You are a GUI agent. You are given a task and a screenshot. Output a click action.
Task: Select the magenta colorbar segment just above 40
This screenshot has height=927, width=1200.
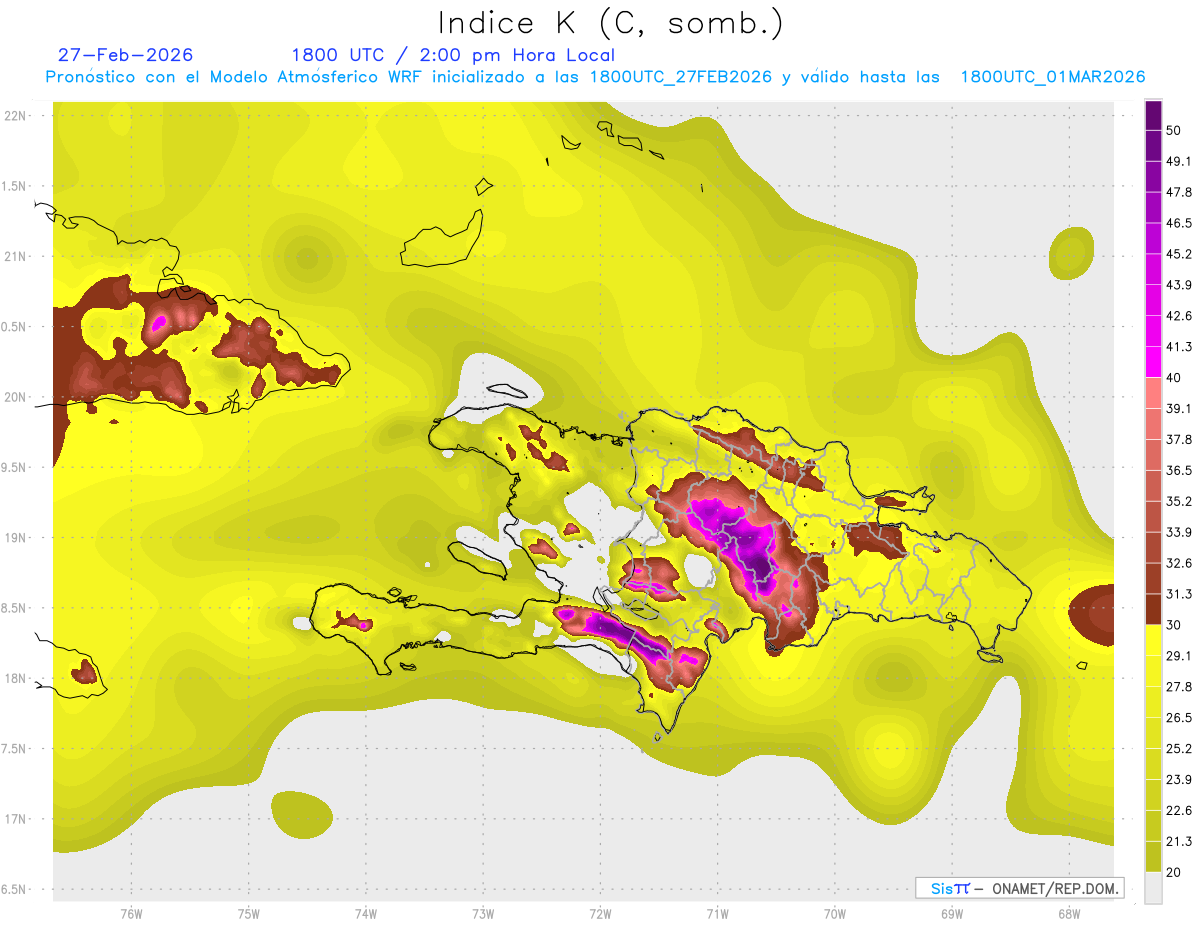click(x=1153, y=362)
